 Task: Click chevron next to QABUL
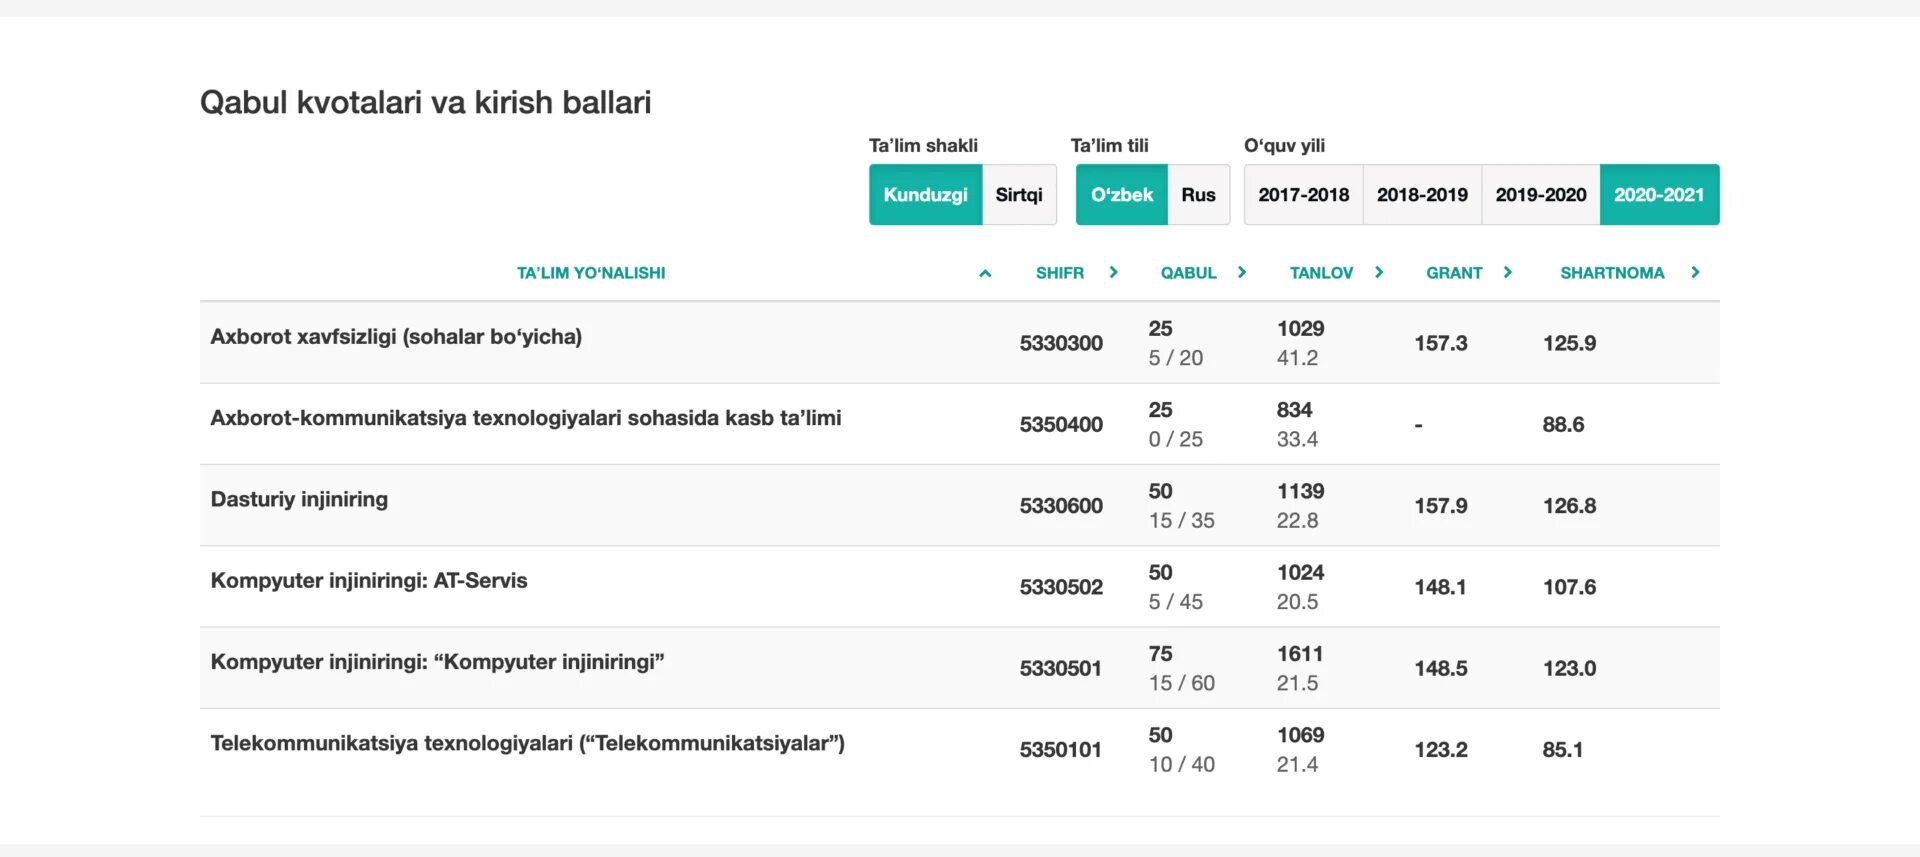tap(1242, 272)
